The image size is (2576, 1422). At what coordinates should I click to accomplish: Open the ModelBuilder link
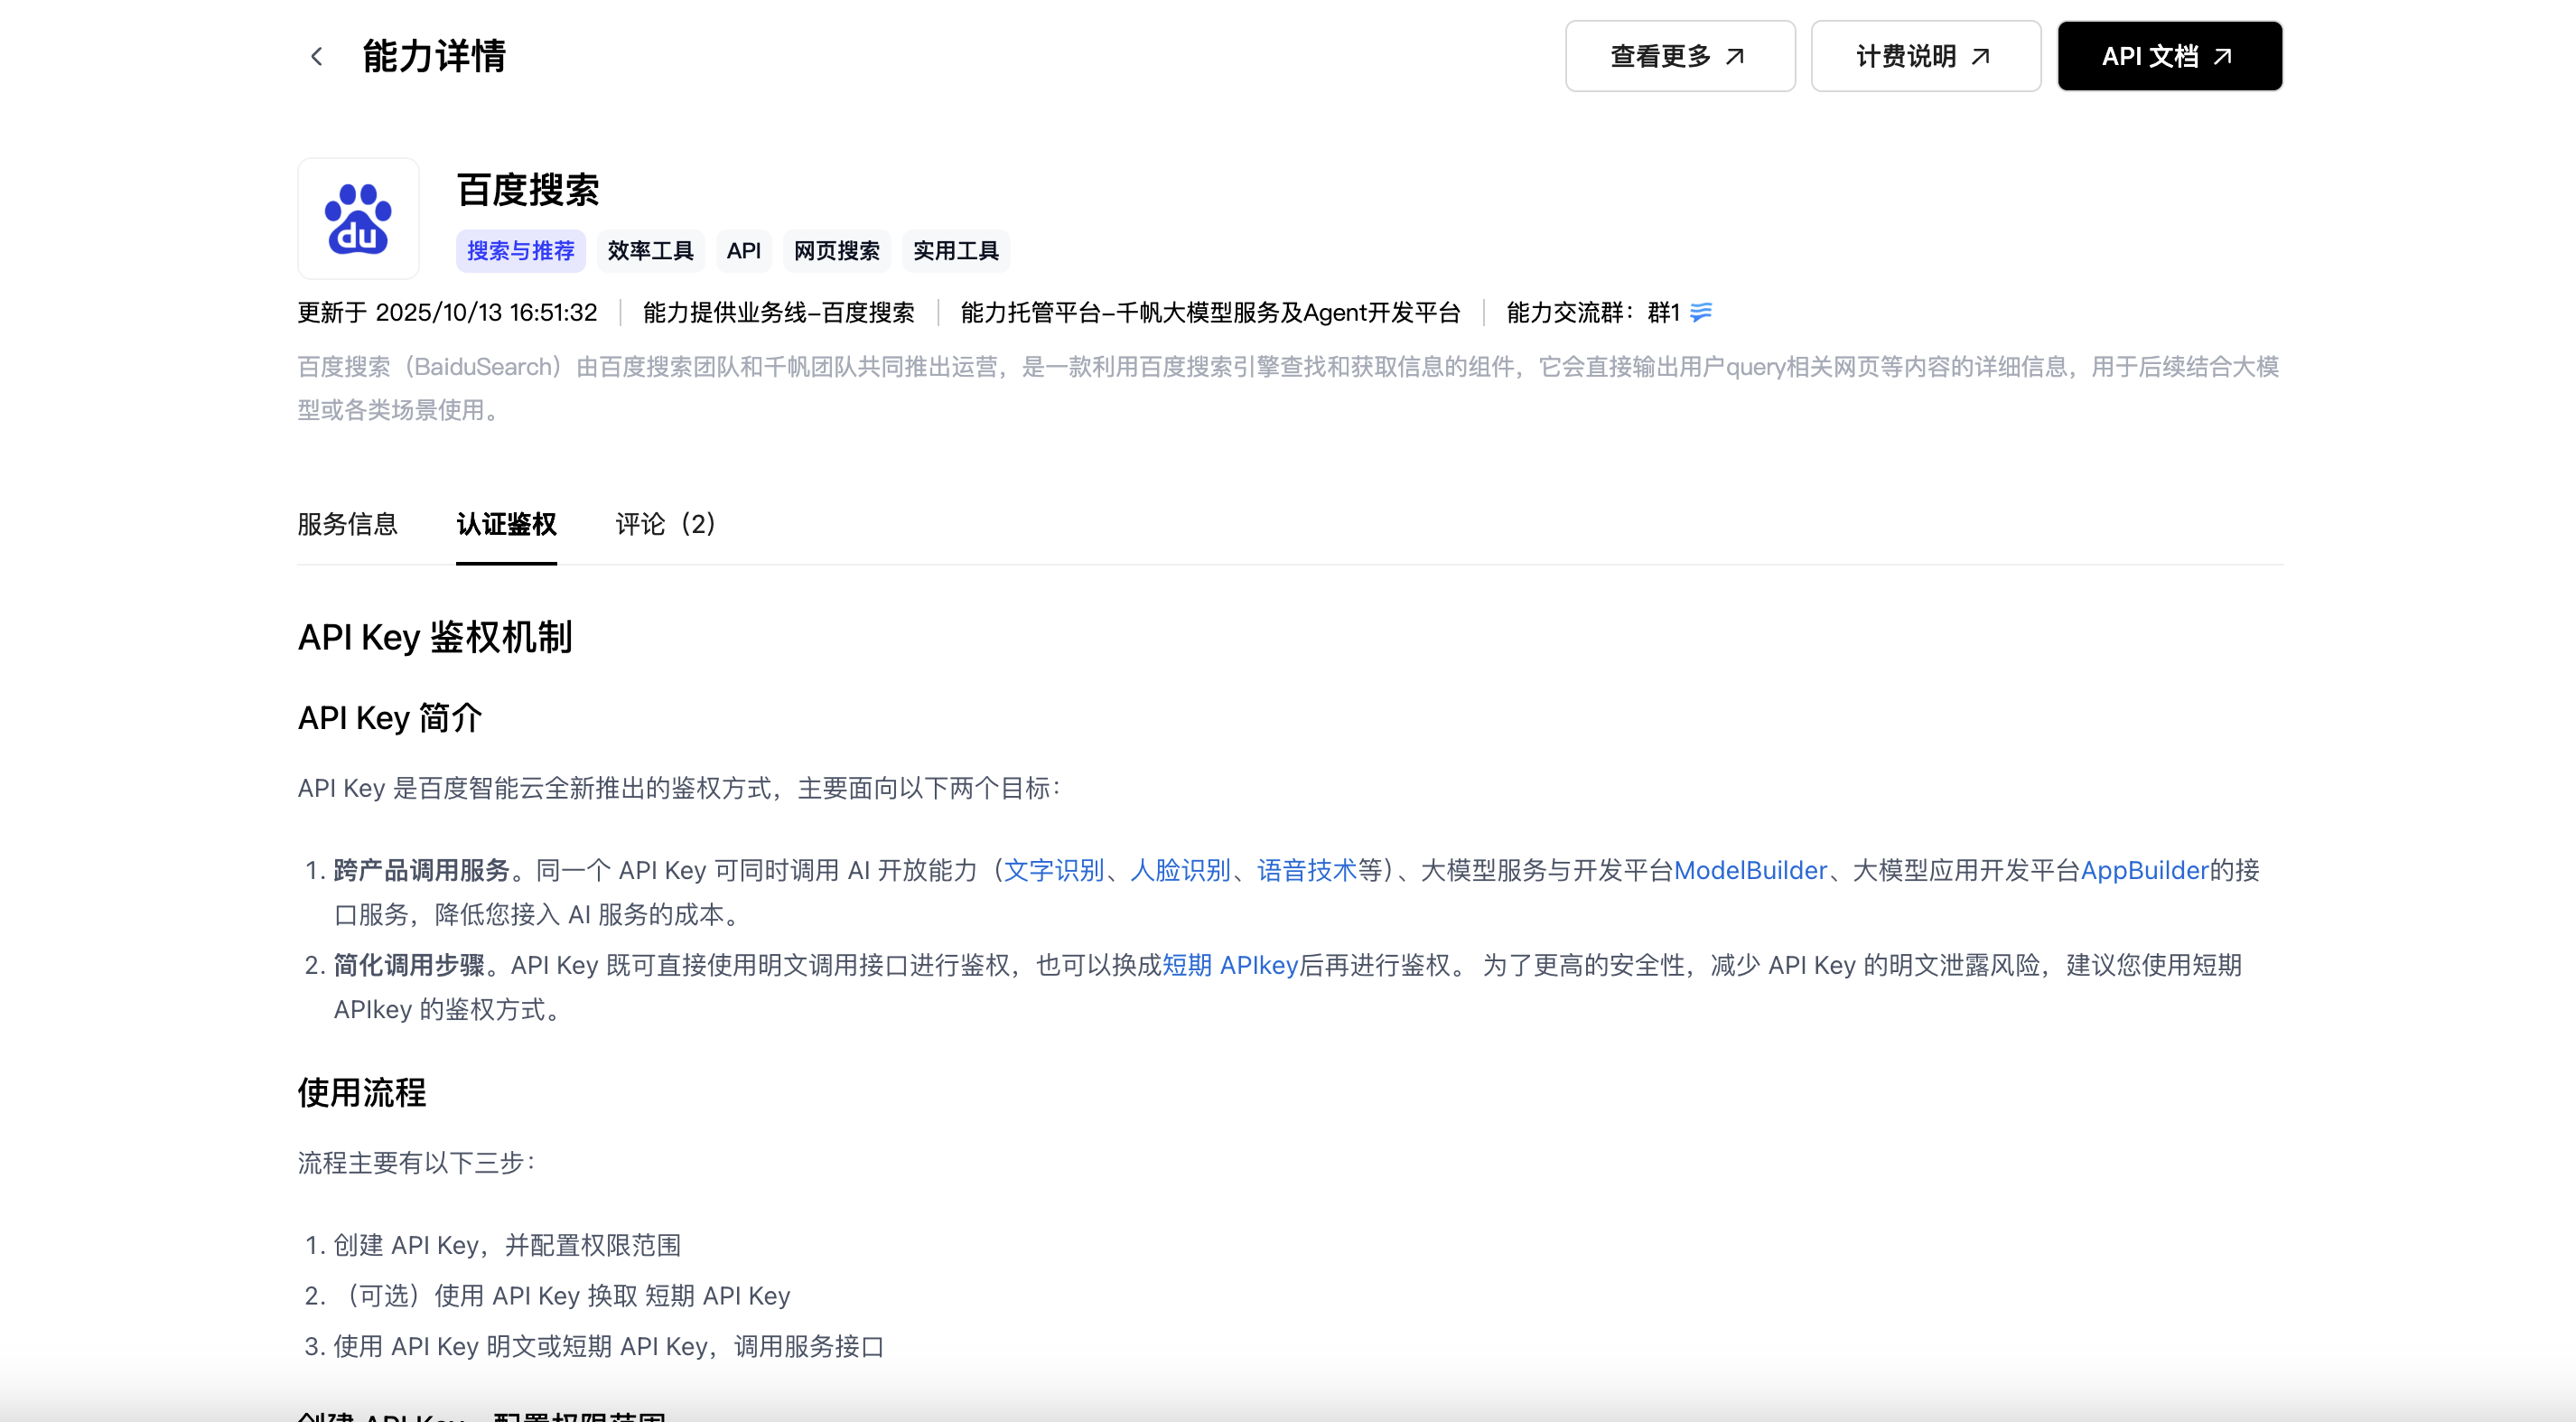tap(1751, 870)
